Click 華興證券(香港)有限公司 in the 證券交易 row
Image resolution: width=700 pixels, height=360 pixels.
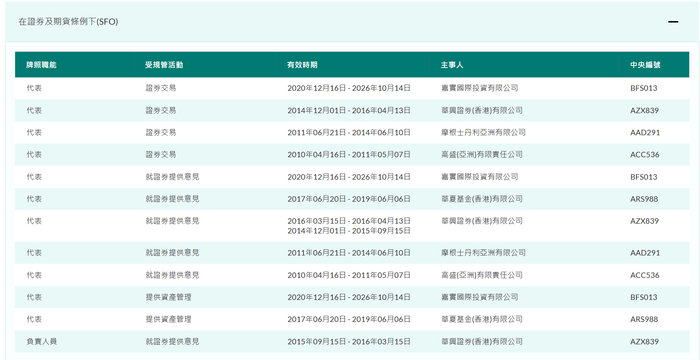481,110
